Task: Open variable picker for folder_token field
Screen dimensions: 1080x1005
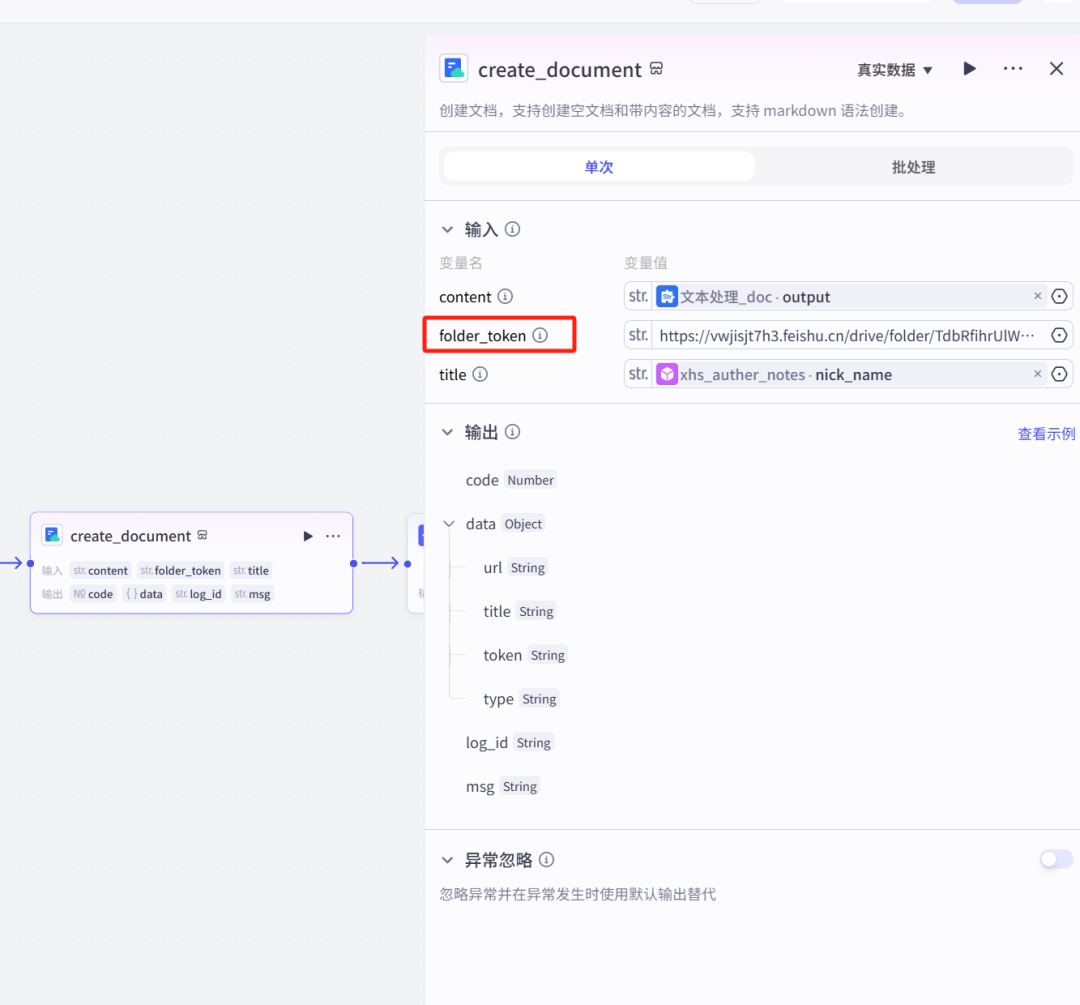Action: coord(1059,335)
